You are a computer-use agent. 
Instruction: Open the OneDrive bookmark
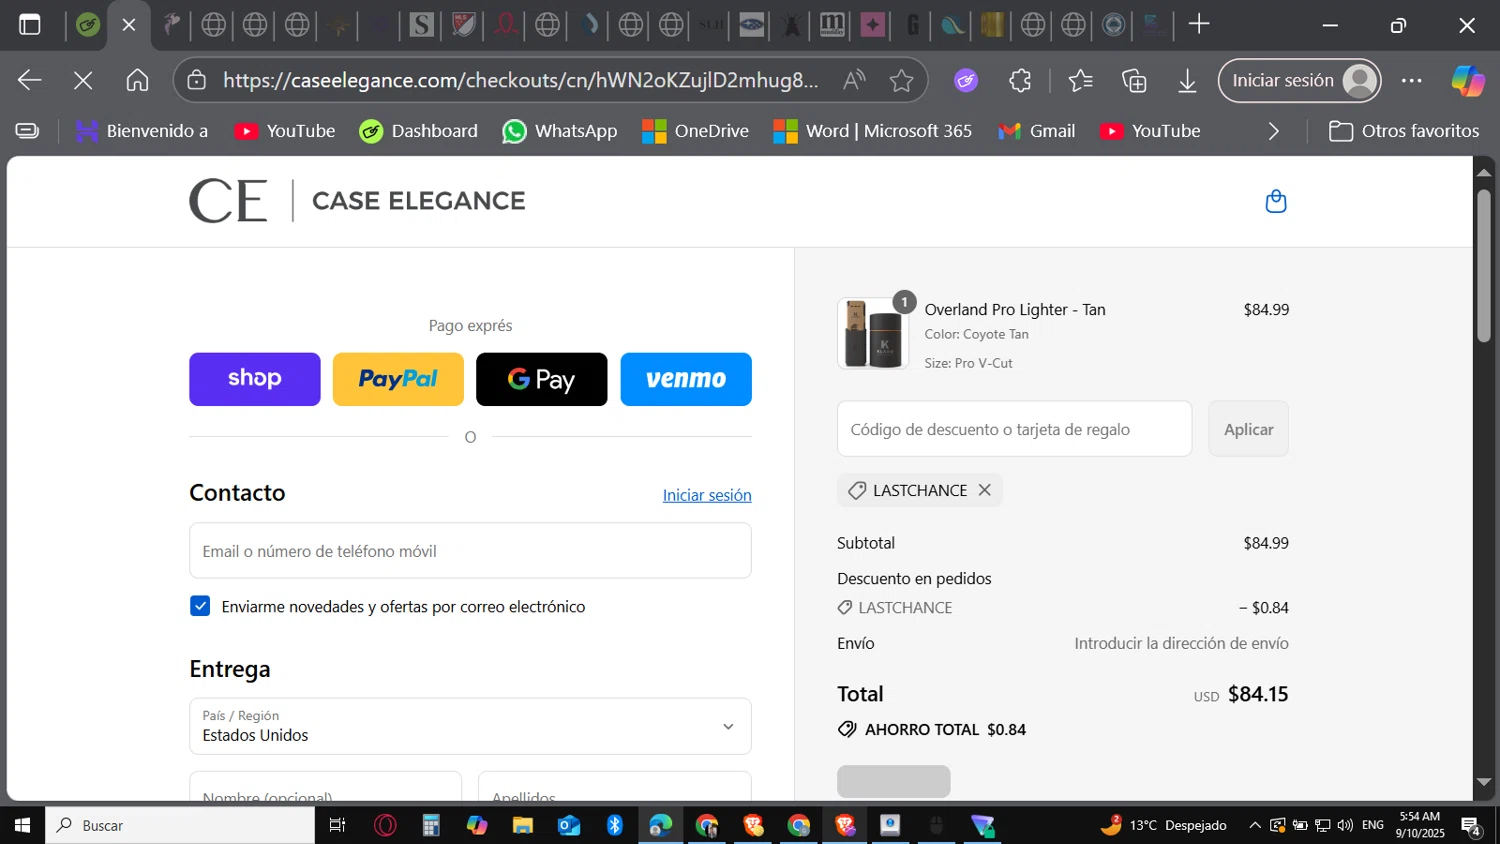tap(696, 131)
